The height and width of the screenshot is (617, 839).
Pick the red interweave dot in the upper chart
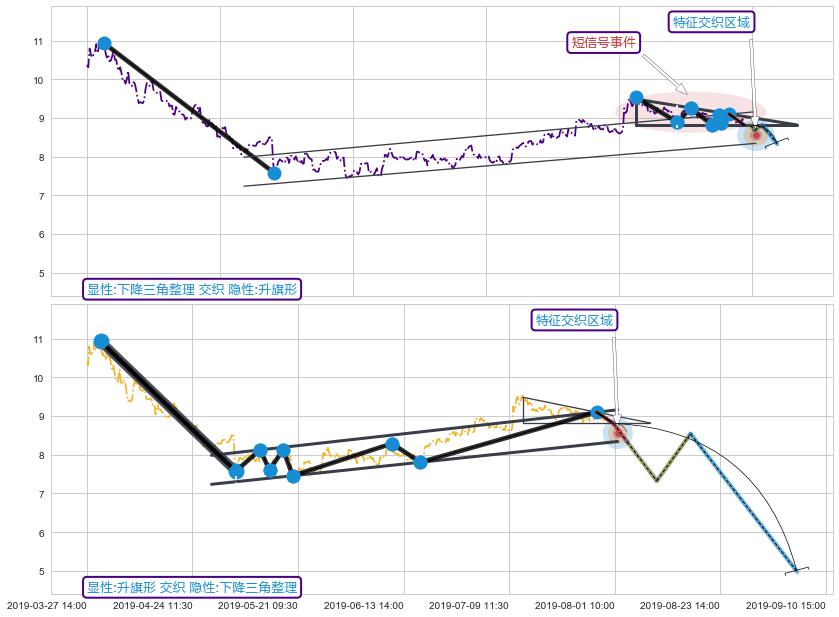pos(756,135)
